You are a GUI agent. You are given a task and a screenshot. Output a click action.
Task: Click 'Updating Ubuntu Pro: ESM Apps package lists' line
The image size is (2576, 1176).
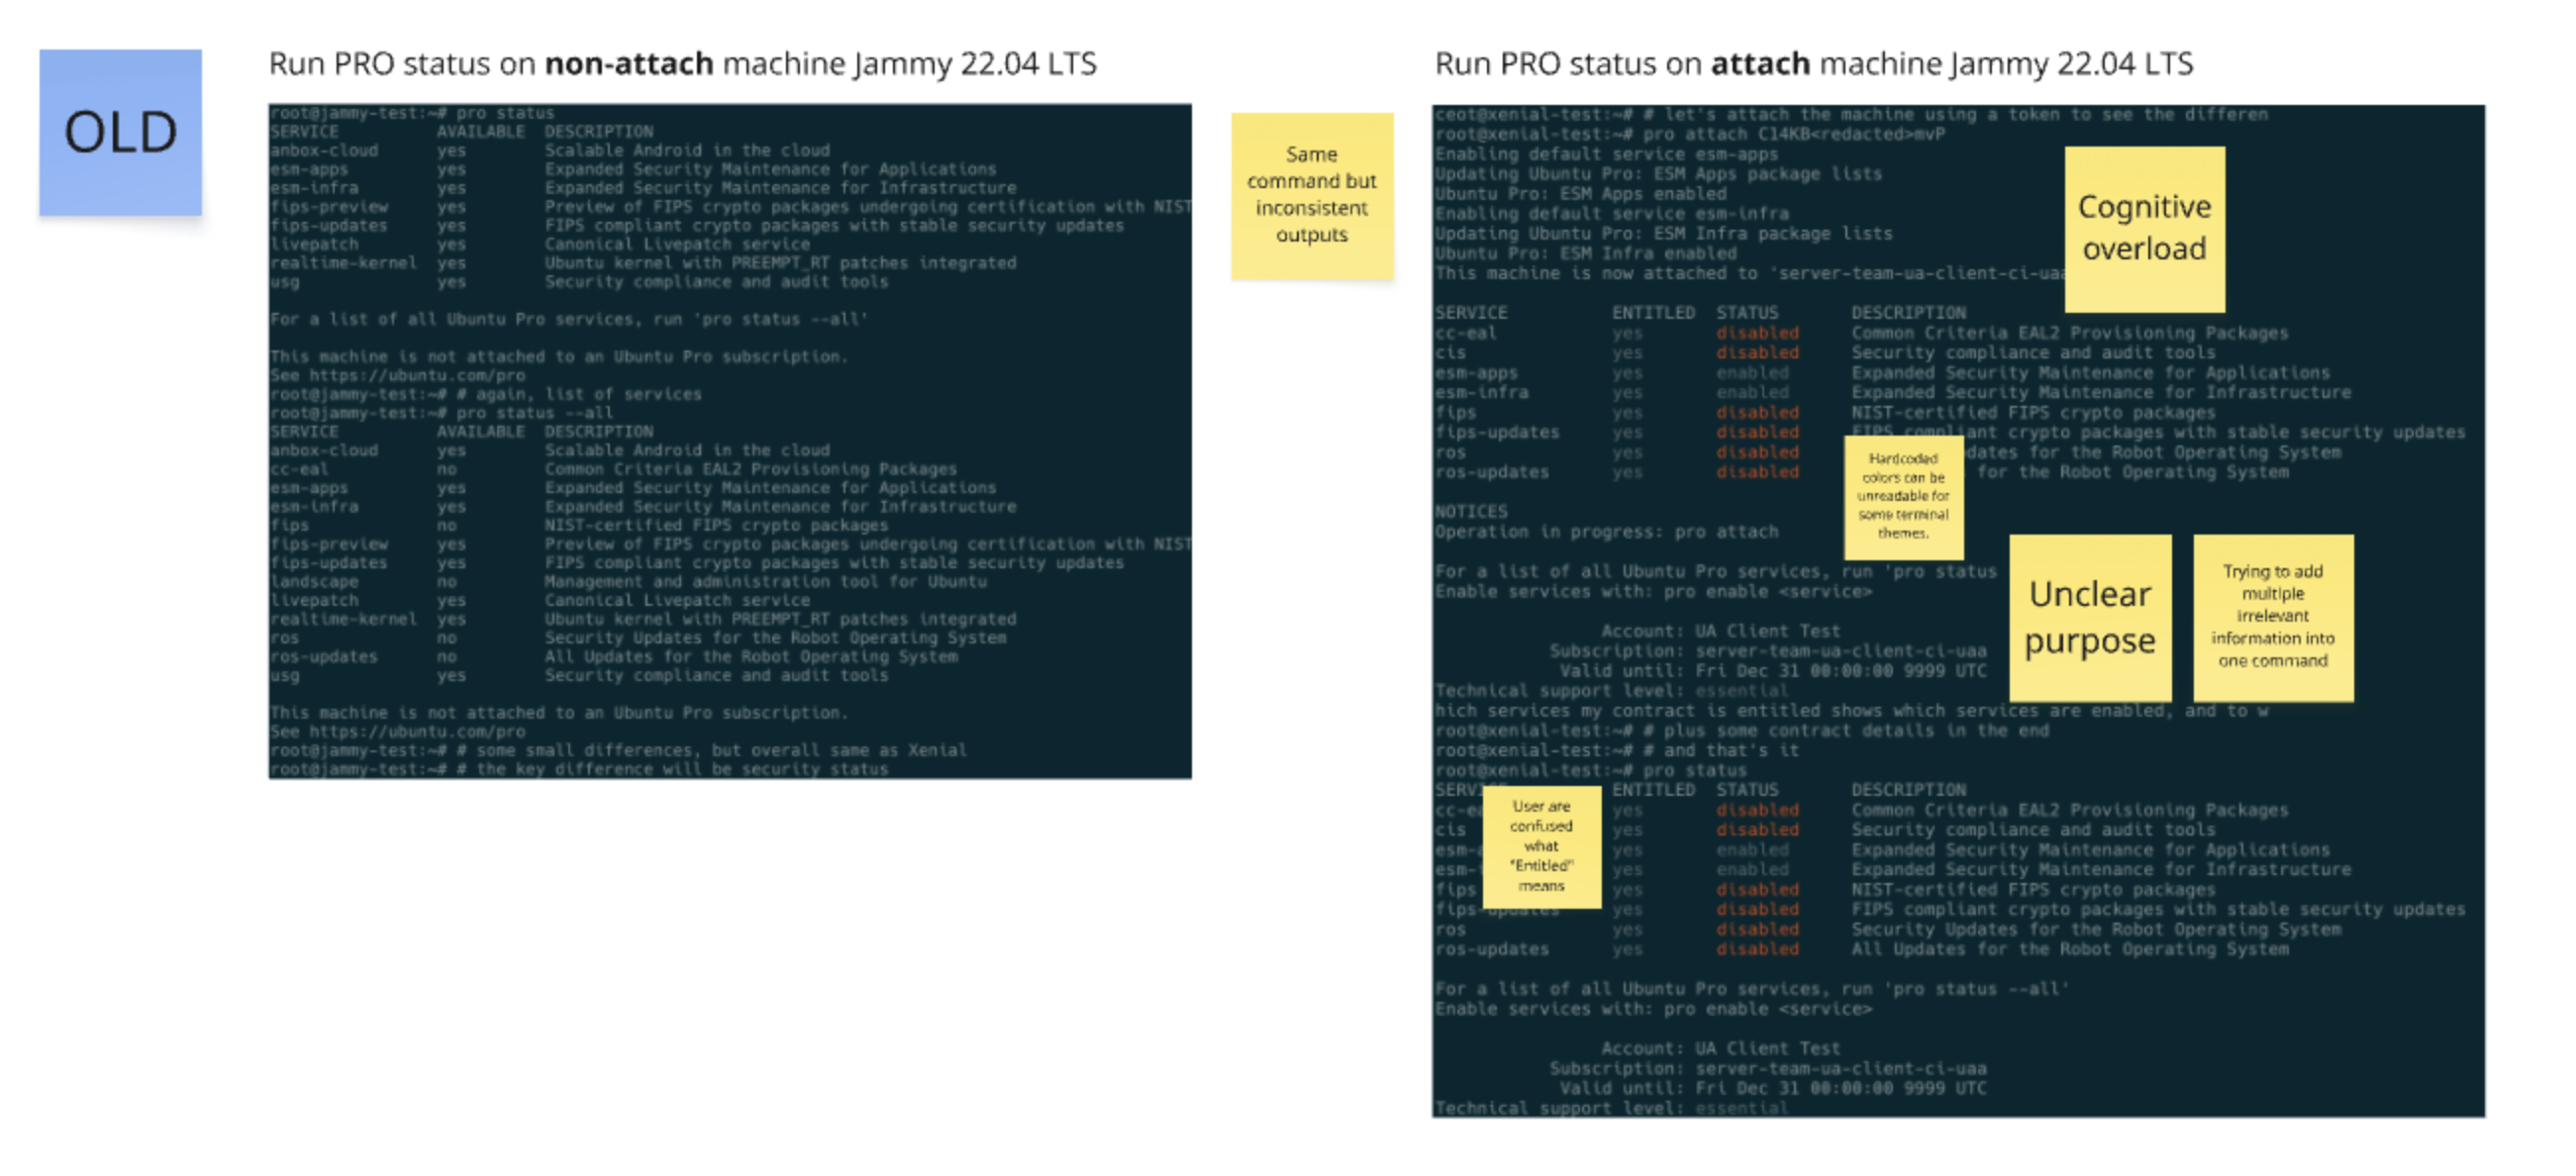(x=1658, y=174)
